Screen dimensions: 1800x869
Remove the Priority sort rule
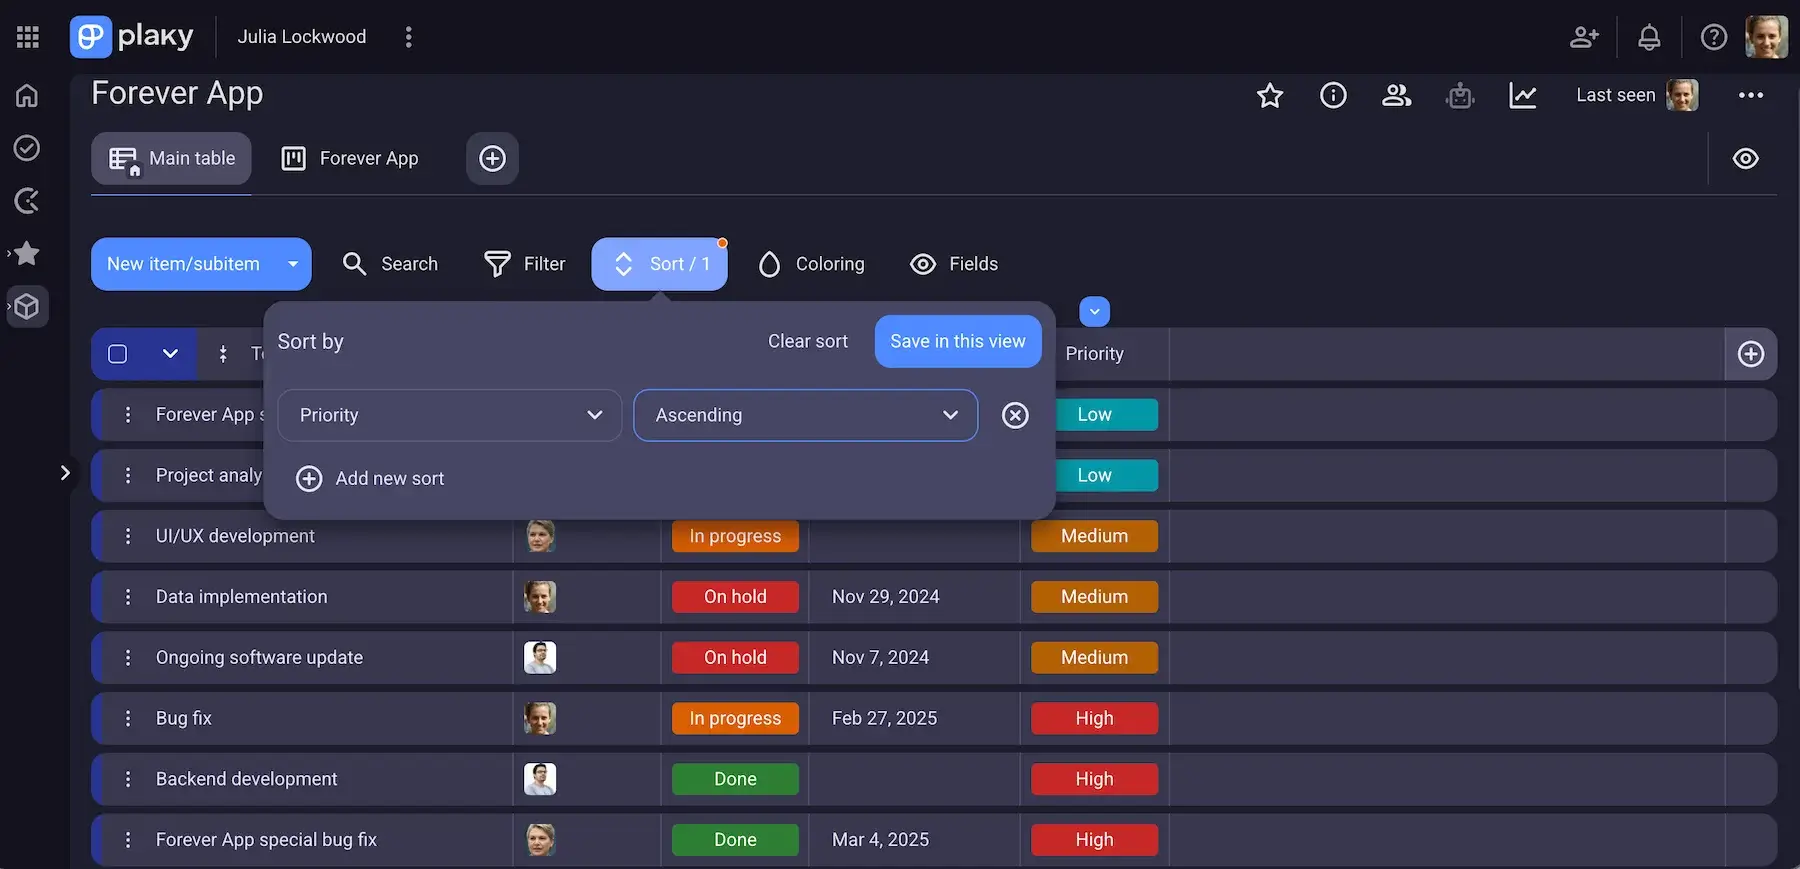1015,415
